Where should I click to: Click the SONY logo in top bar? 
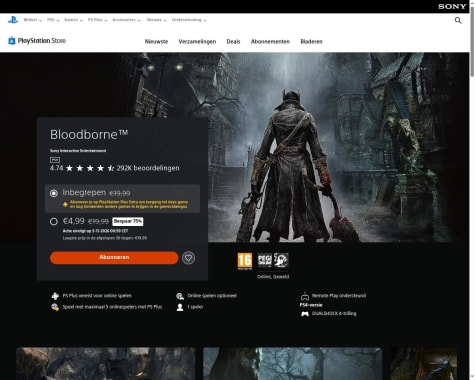pyautogui.click(x=452, y=6)
